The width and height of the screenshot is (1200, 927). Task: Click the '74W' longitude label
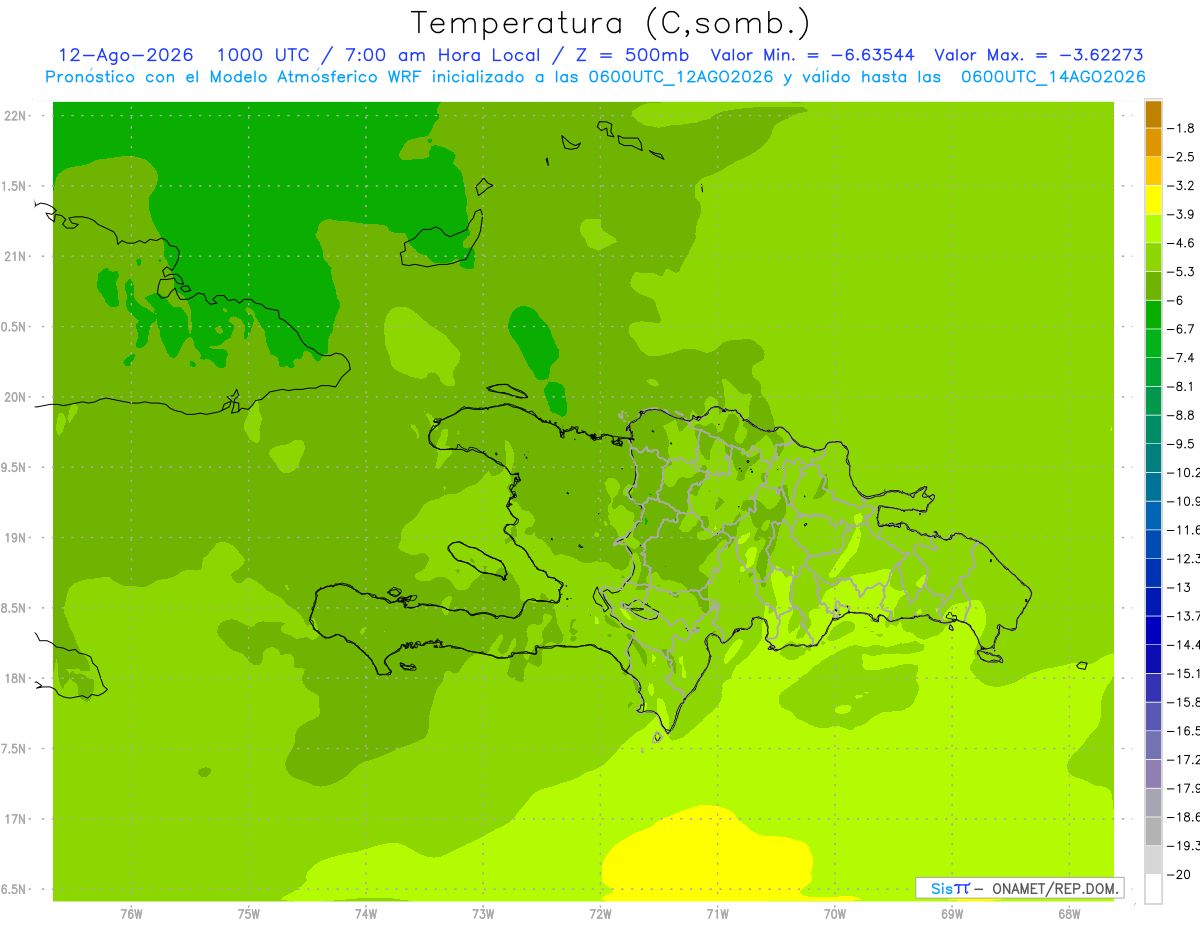[x=366, y=914]
